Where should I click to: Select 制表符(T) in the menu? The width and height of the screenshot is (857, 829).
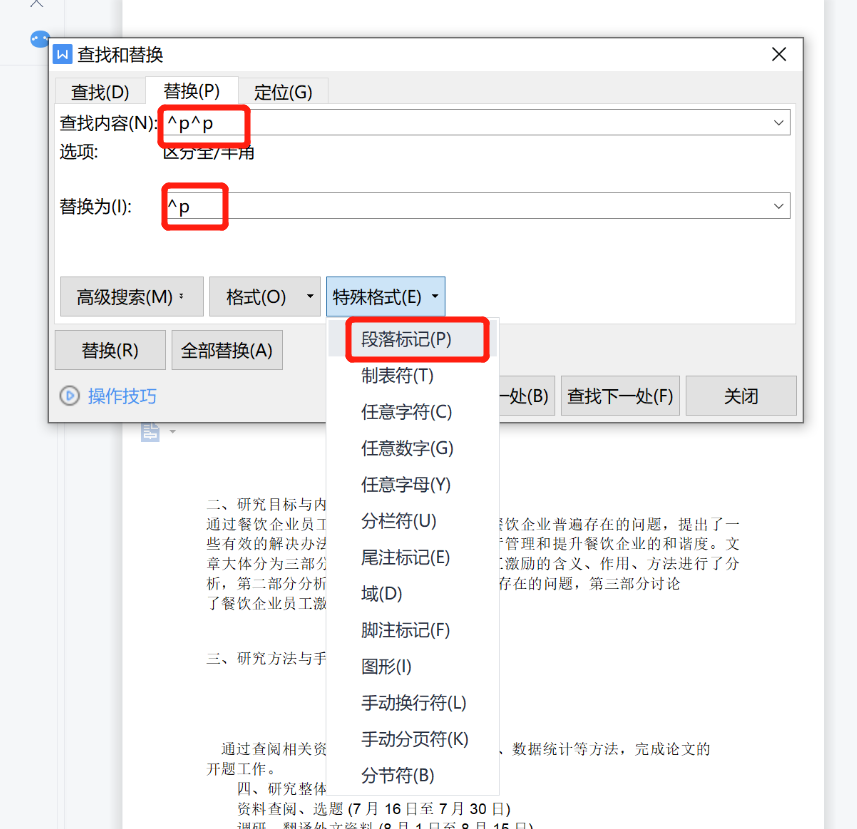click(397, 376)
